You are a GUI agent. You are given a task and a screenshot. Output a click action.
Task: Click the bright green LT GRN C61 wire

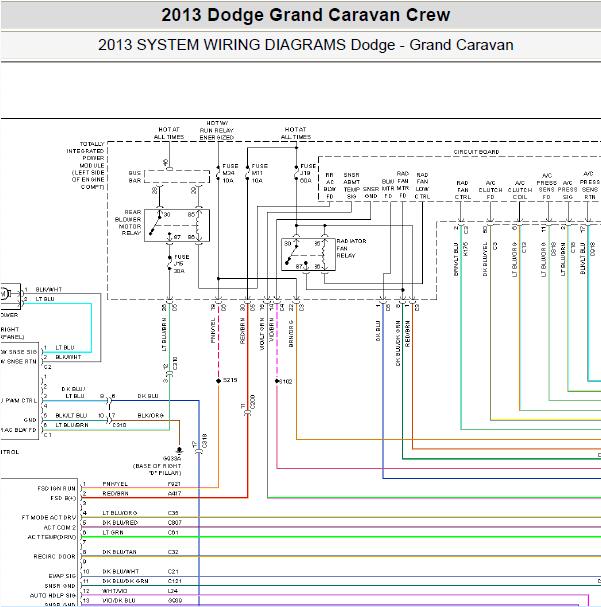[341, 537]
